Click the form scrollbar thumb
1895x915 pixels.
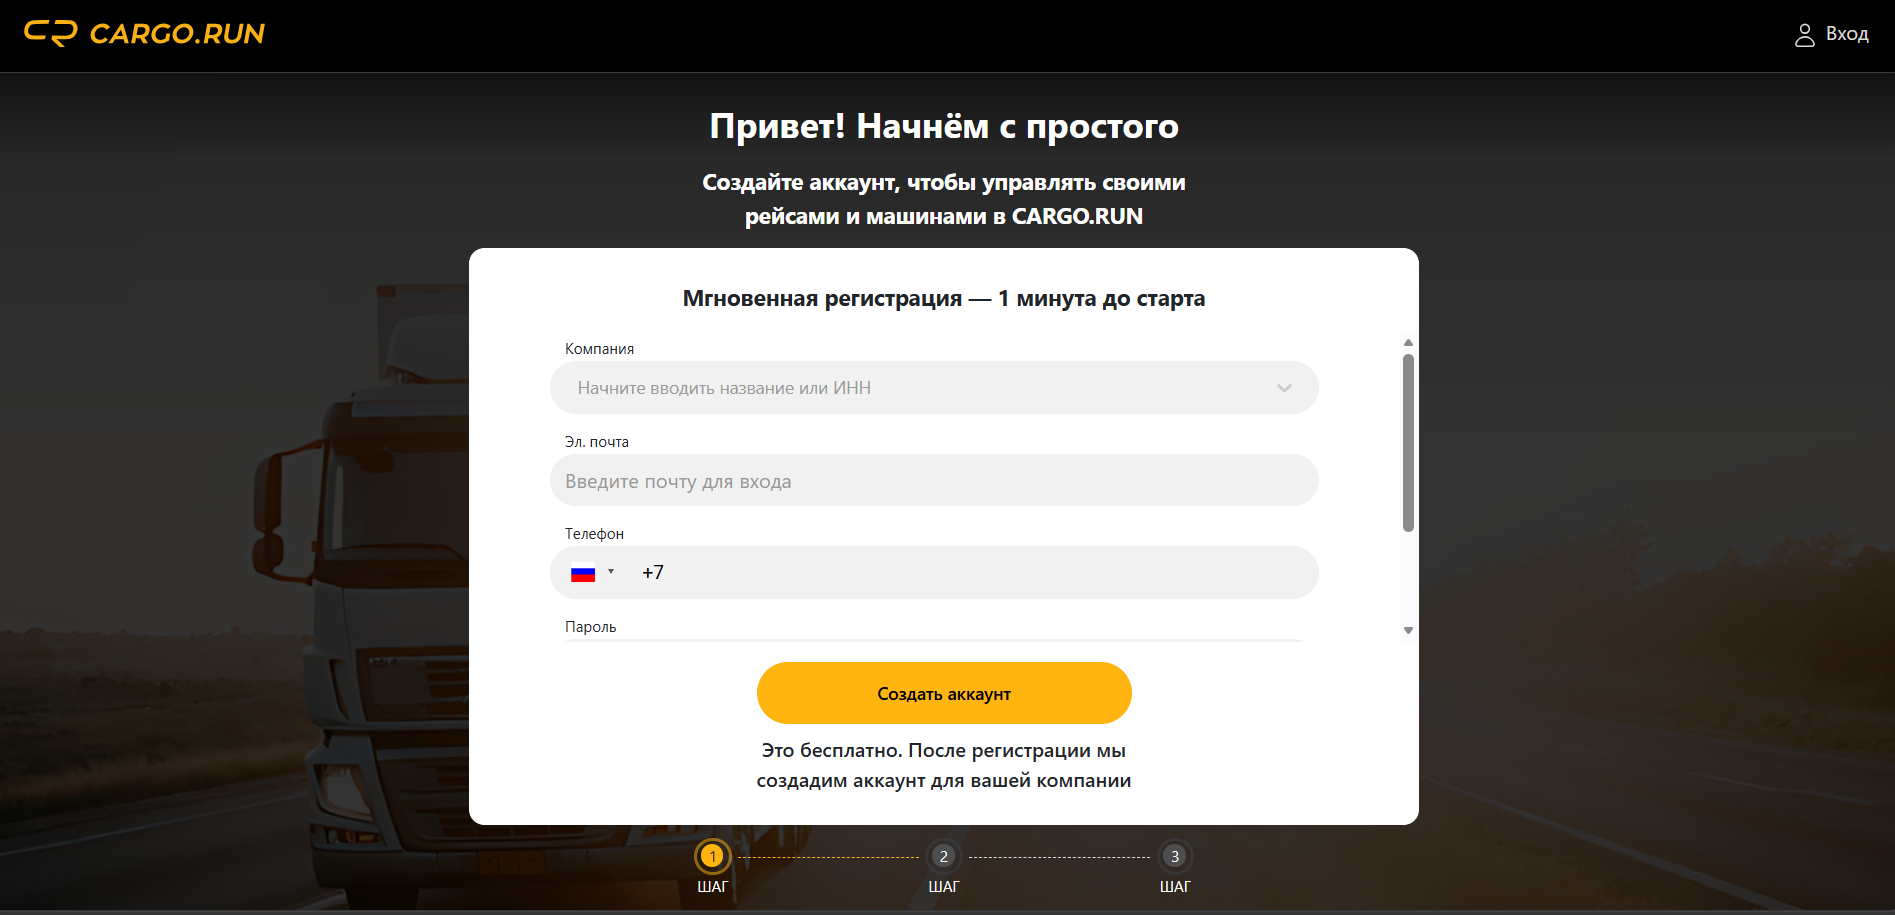(x=1408, y=443)
